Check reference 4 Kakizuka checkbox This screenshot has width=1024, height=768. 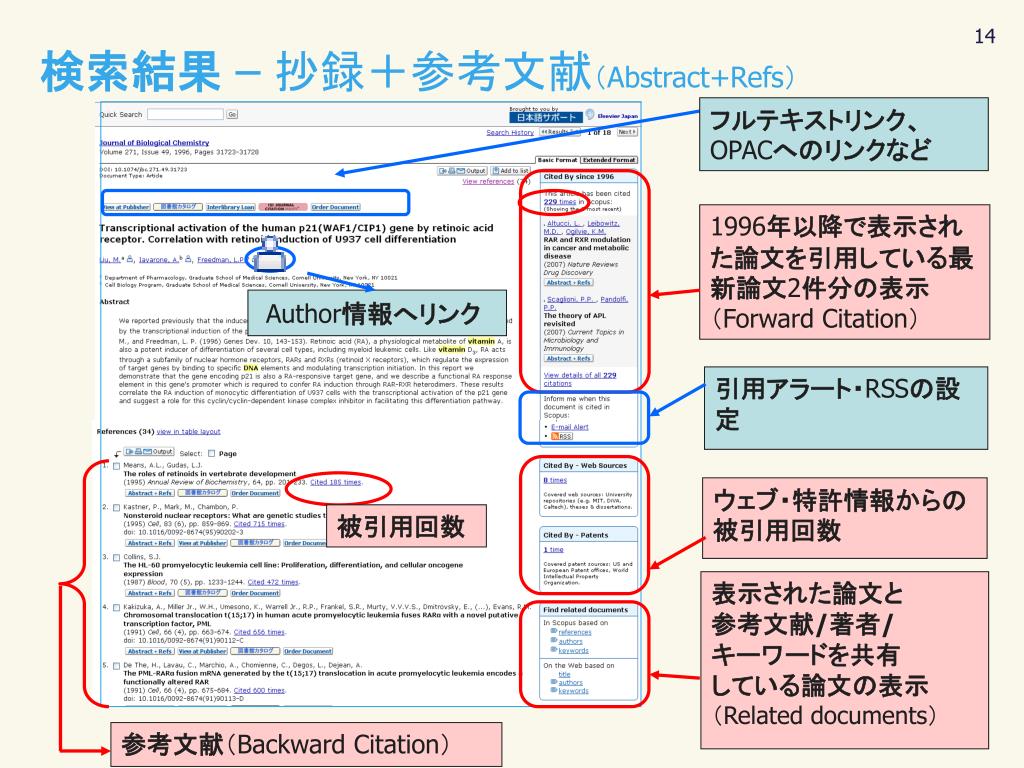click(x=116, y=607)
